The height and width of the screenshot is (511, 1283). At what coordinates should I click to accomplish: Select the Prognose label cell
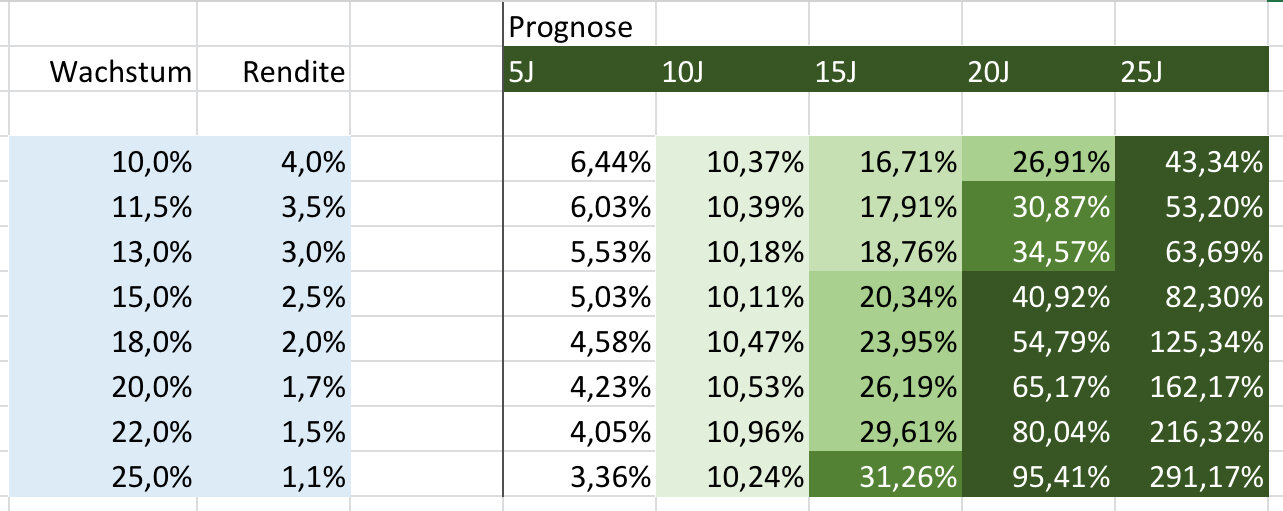[x=571, y=27]
